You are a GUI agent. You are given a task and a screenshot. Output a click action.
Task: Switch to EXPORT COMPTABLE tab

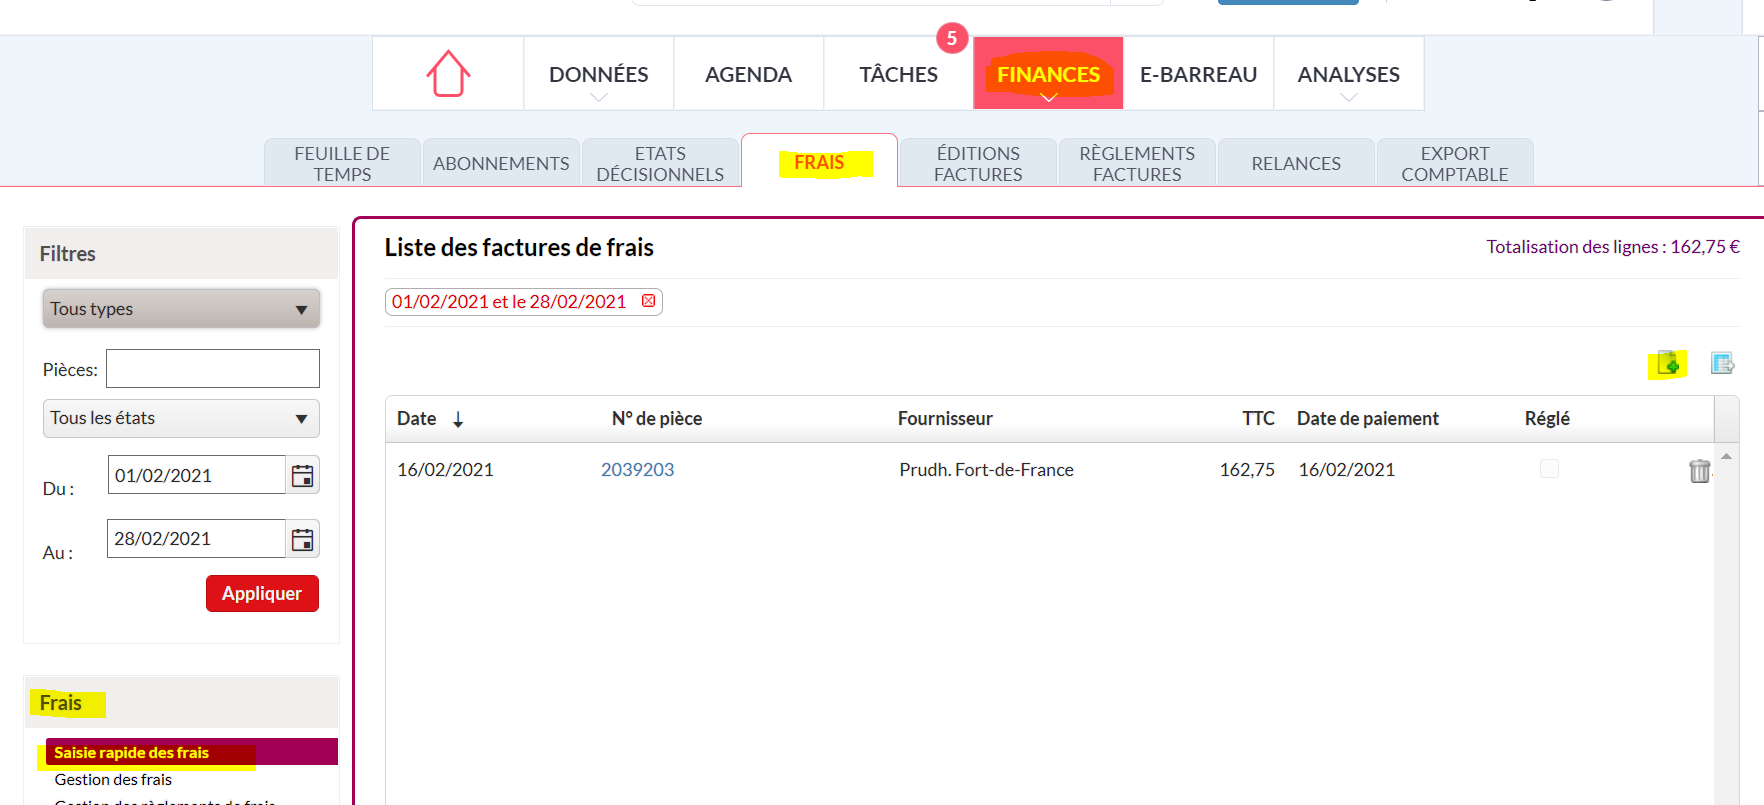[1455, 163]
